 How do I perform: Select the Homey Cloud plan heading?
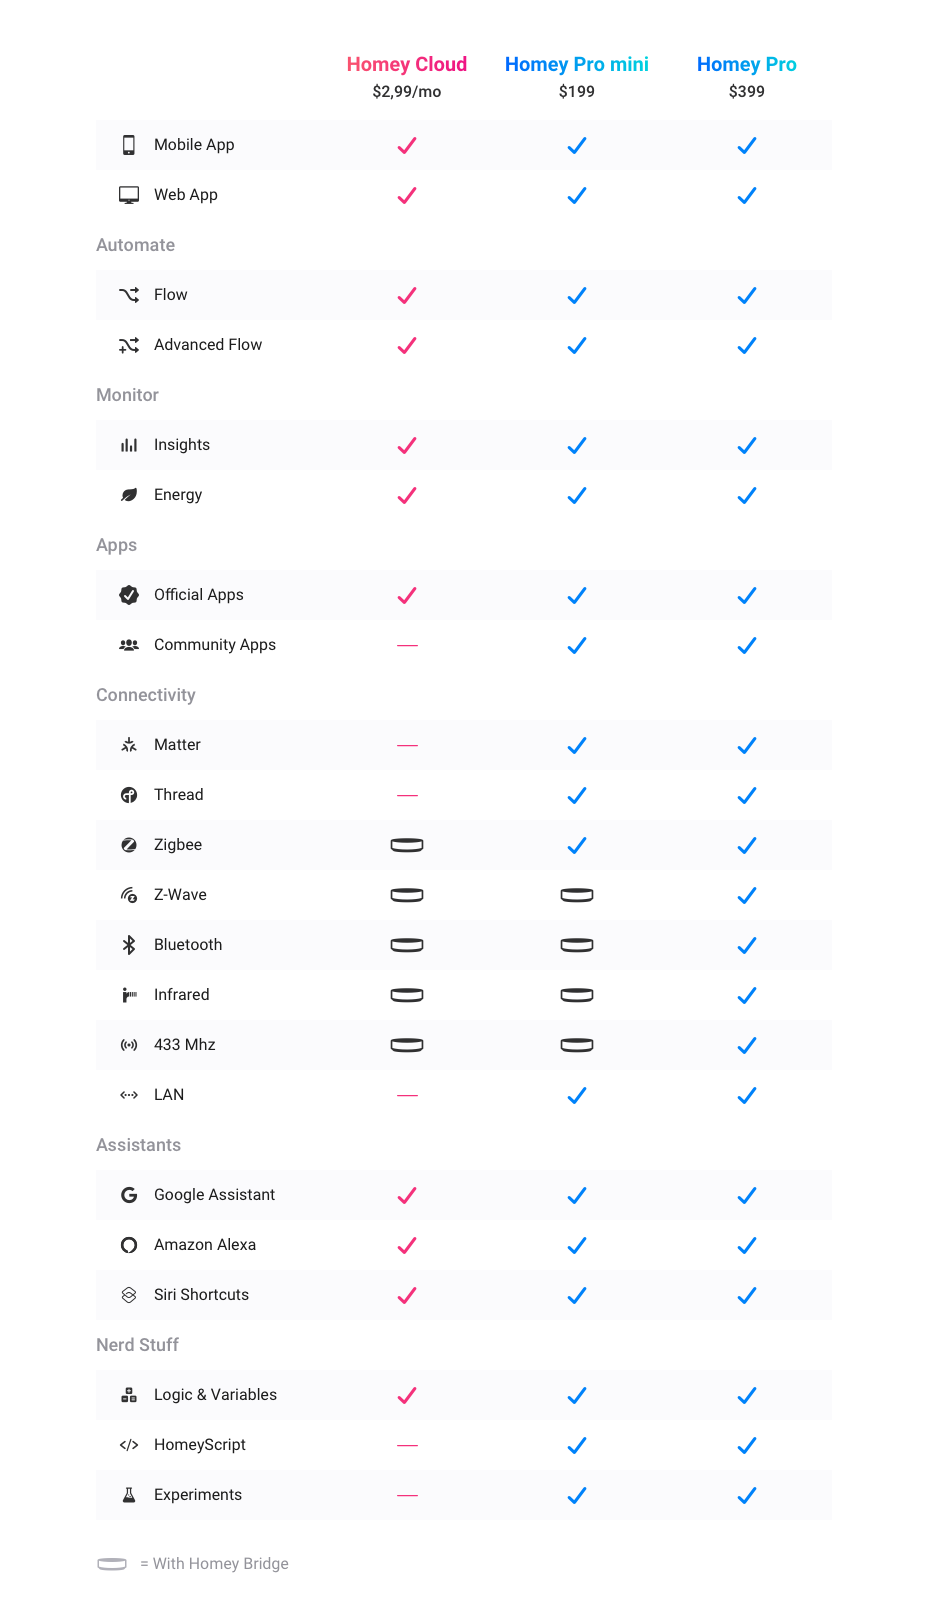click(407, 65)
